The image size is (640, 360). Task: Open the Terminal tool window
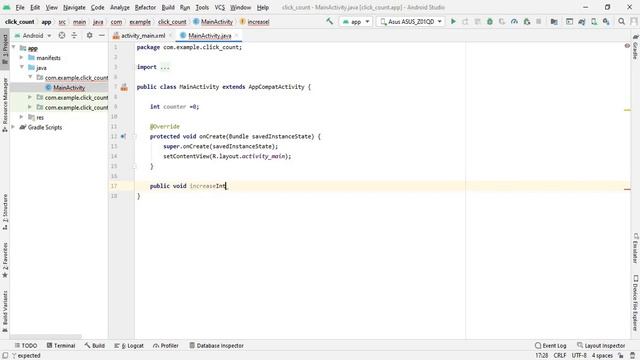(x=61, y=346)
